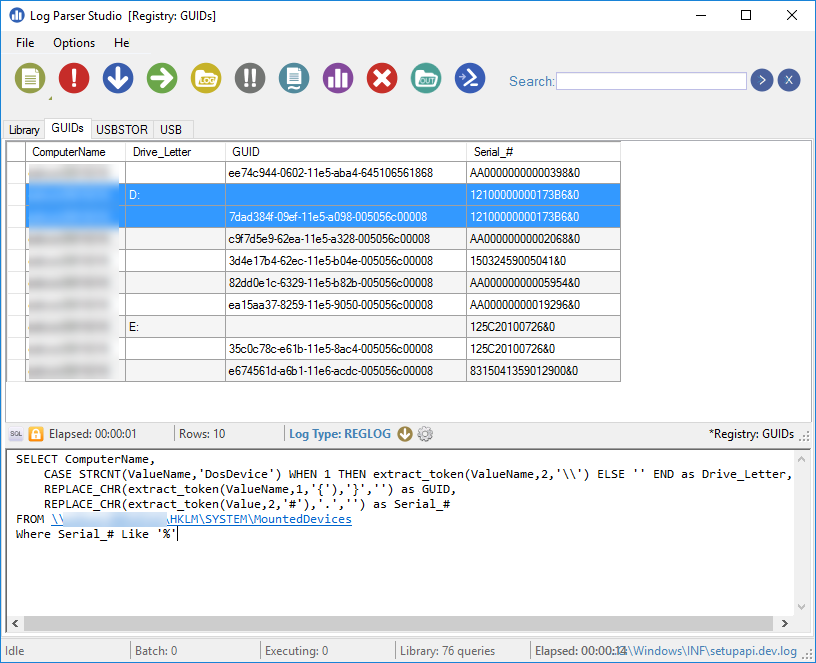
Task: Switch to the Library tab
Action: click(24, 130)
